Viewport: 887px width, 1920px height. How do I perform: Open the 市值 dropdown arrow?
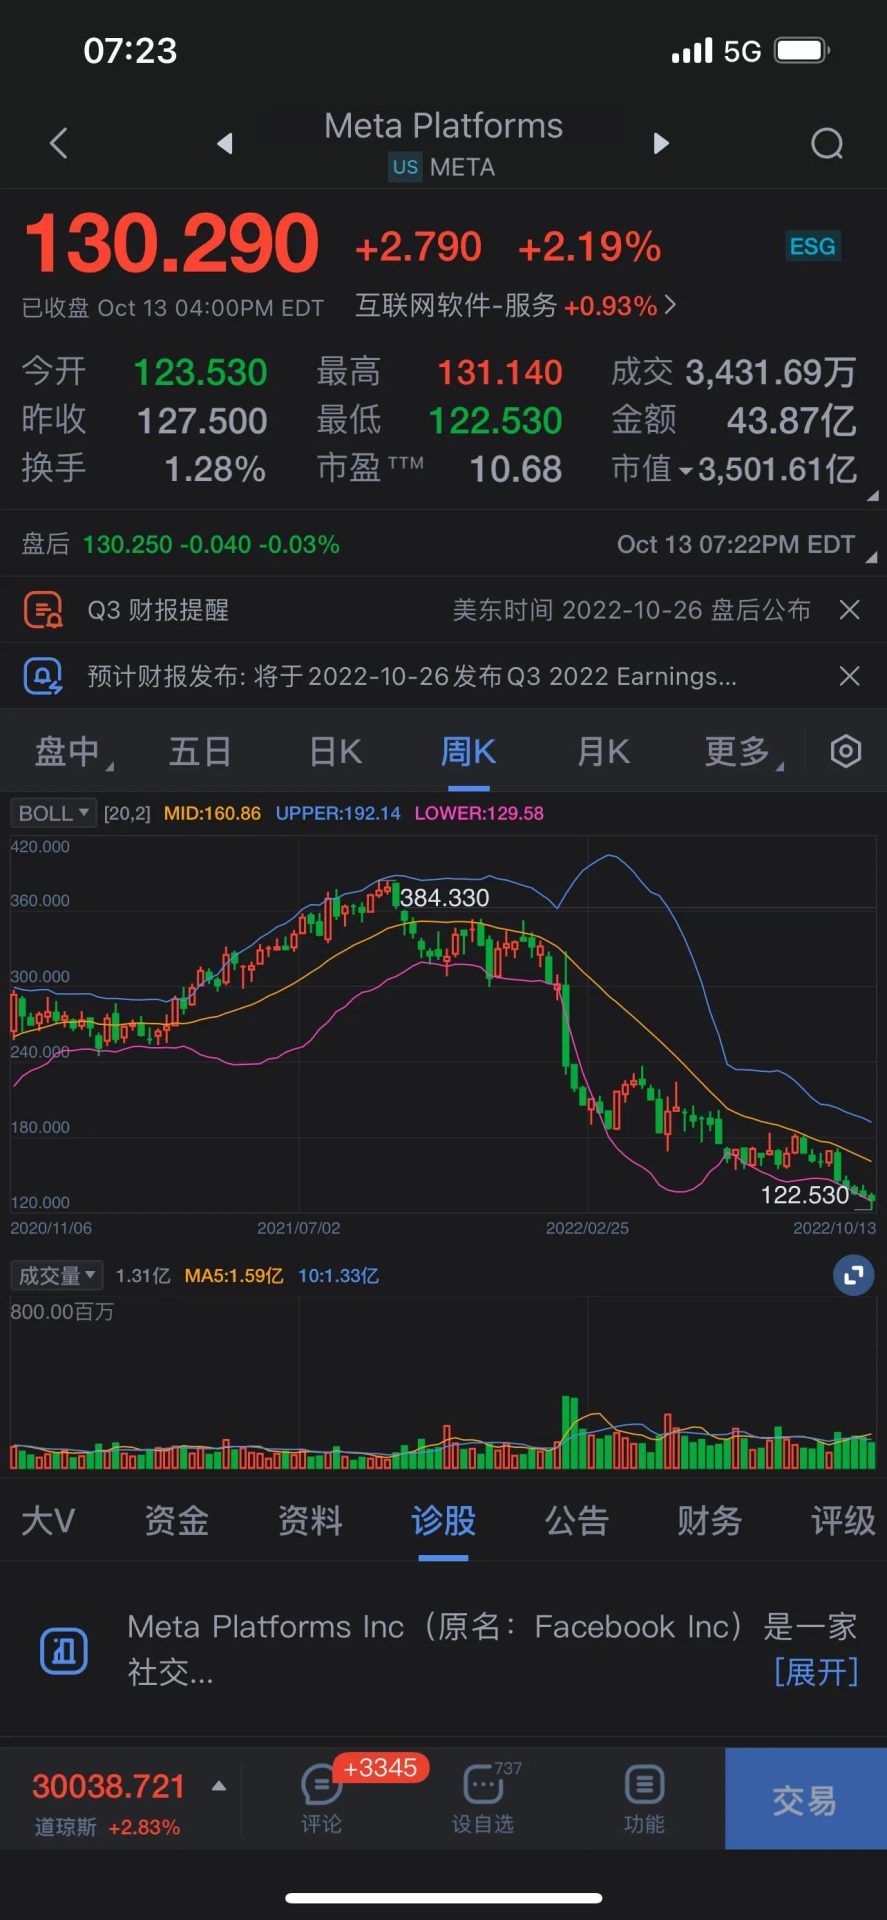click(x=685, y=470)
